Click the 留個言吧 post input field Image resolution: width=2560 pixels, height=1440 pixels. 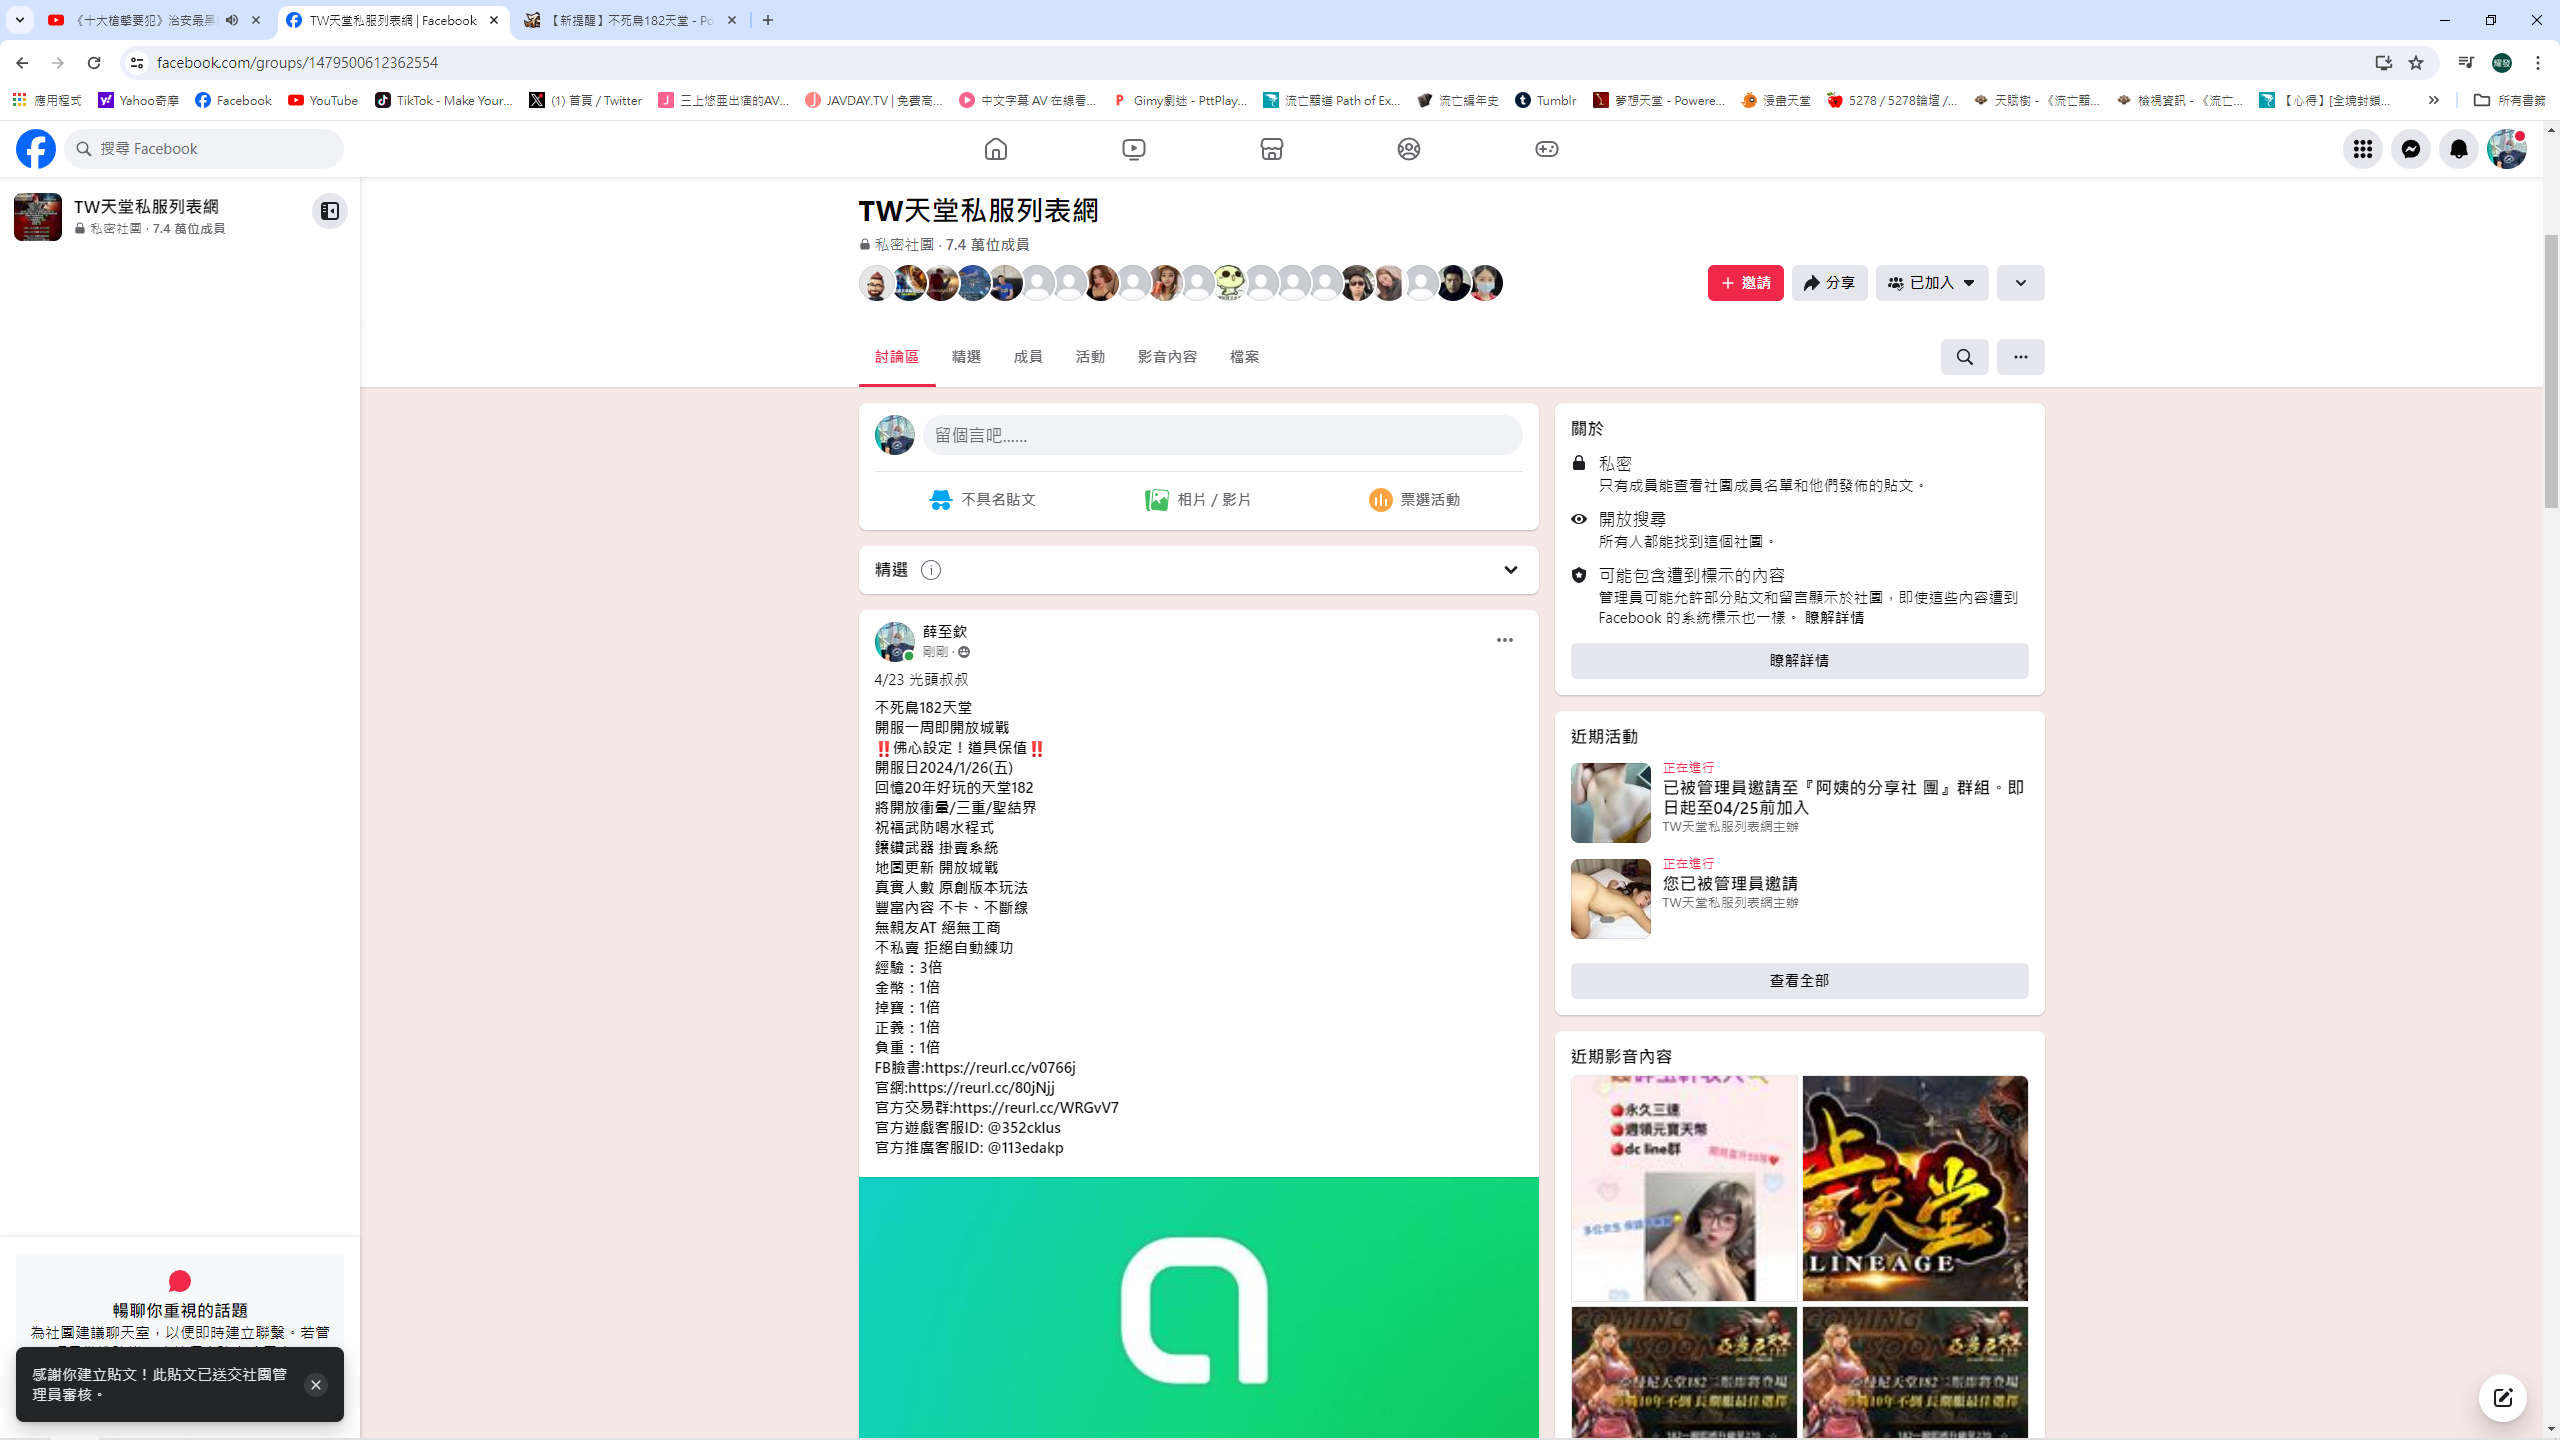(x=1222, y=435)
